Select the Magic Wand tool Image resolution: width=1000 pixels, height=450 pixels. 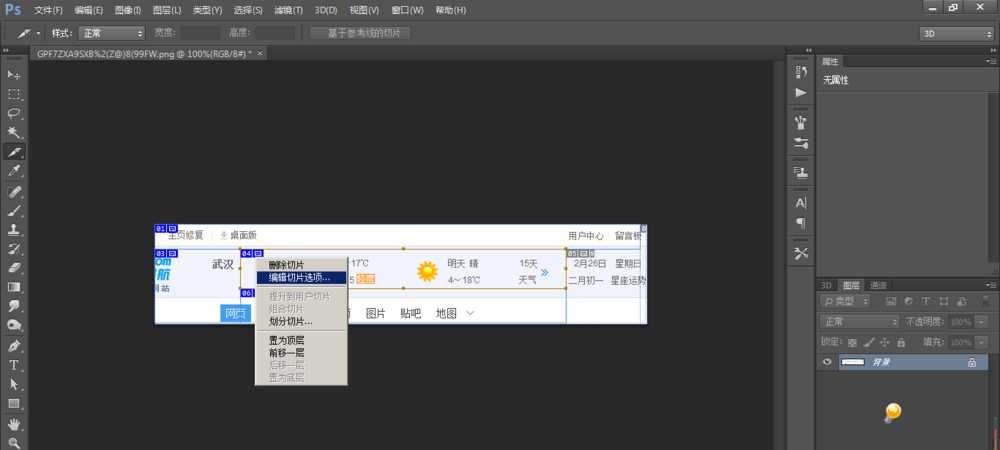coord(14,132)
